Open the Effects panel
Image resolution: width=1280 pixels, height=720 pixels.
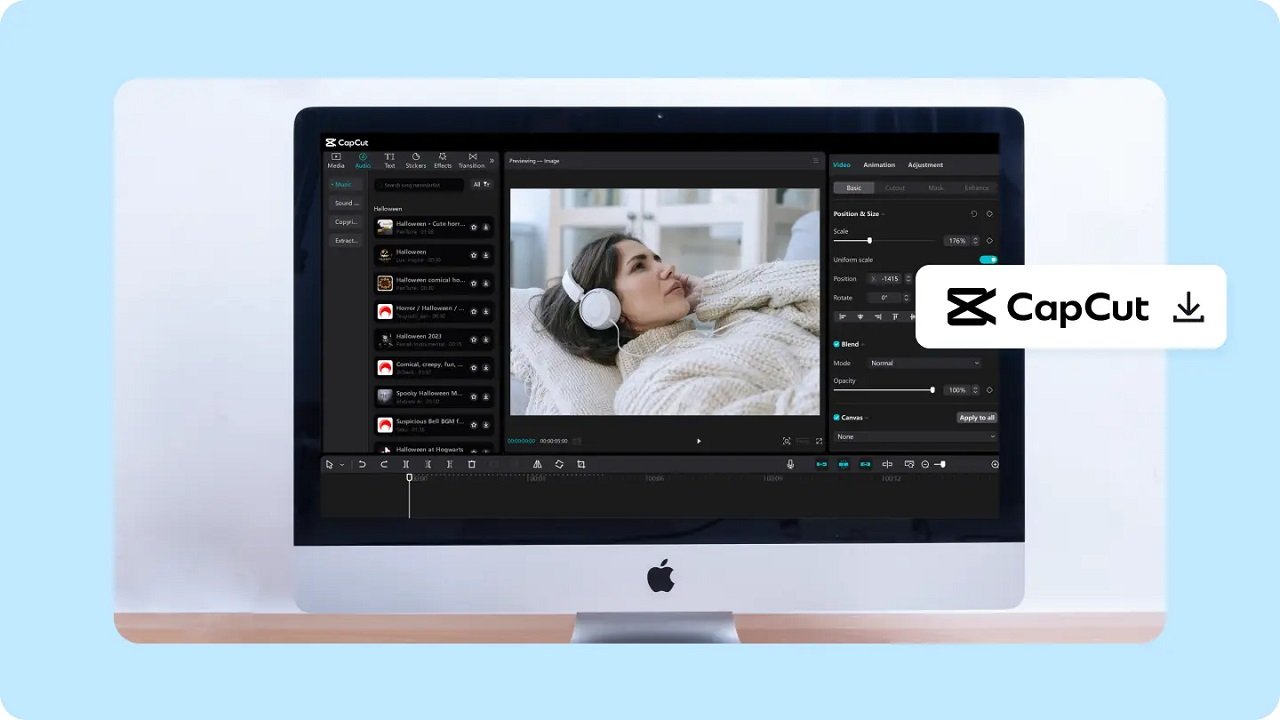[x=443, y=159]
